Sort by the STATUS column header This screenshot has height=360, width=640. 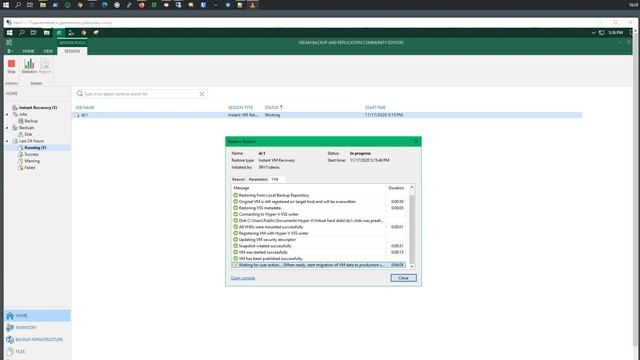(x=273, y=107)
